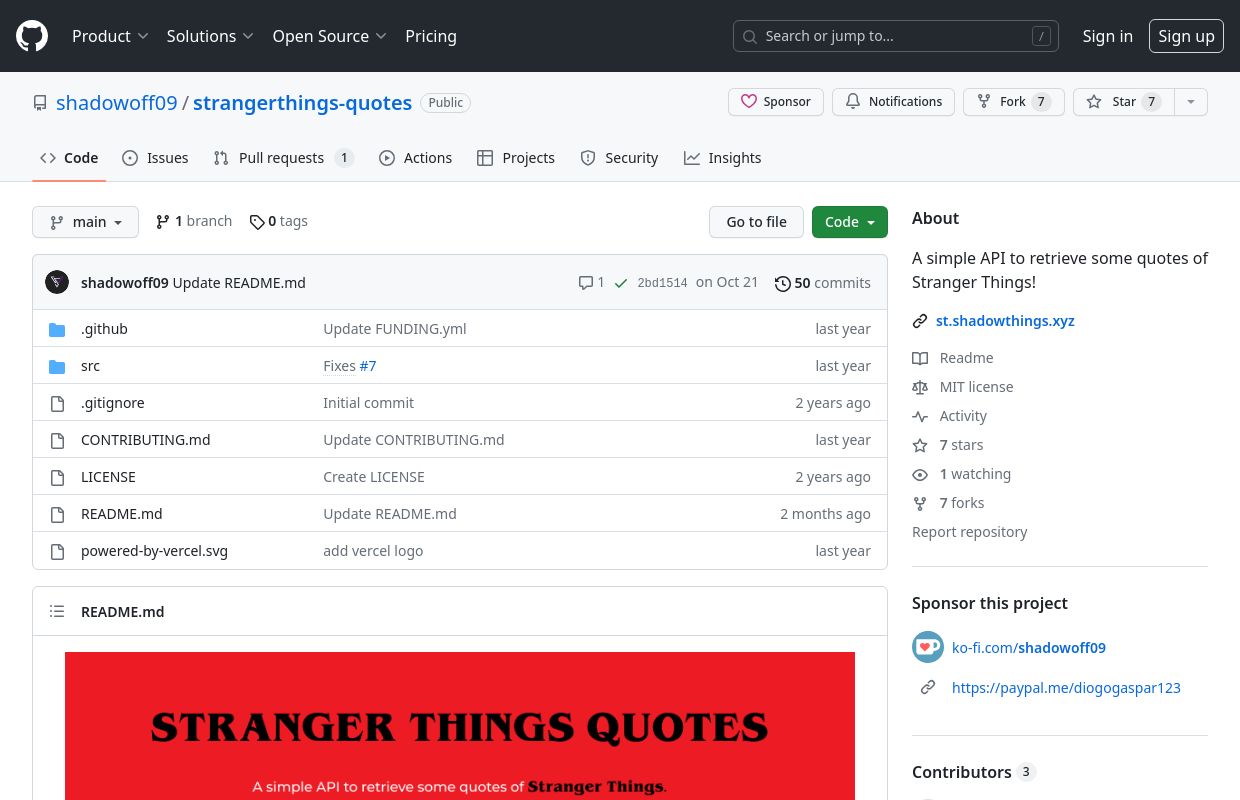Open the src folder
This screenshot has height=800, width=1240.
(90, 366)
